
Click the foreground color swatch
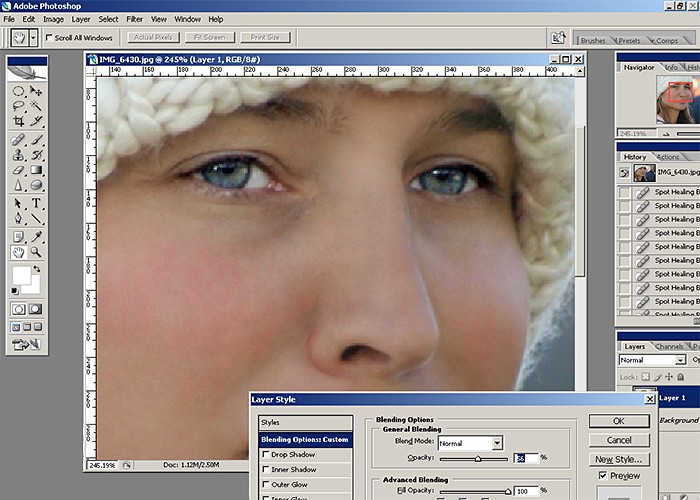coord(21,275)
